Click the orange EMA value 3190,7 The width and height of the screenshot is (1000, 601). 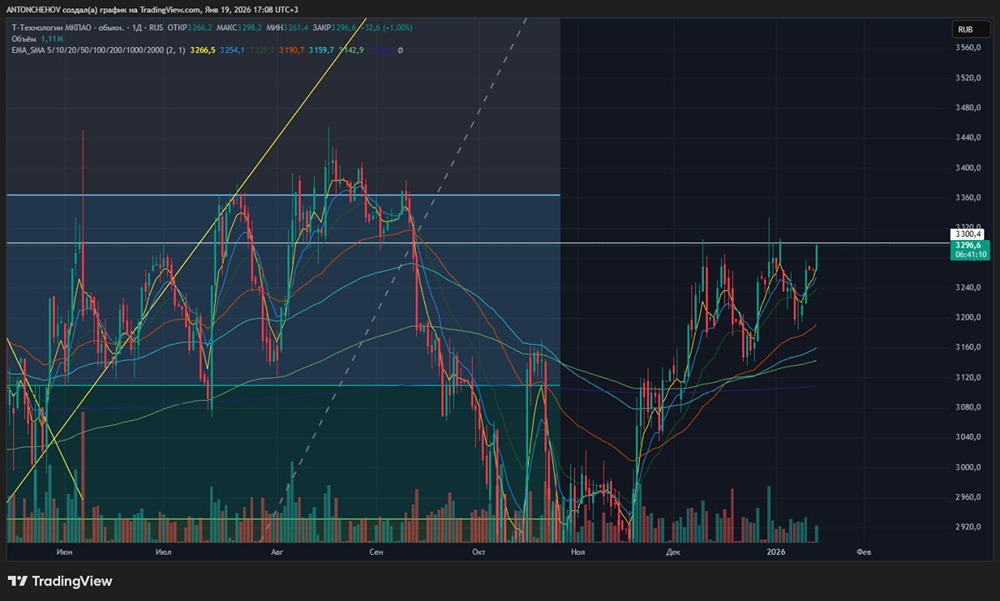coord(292,50)
